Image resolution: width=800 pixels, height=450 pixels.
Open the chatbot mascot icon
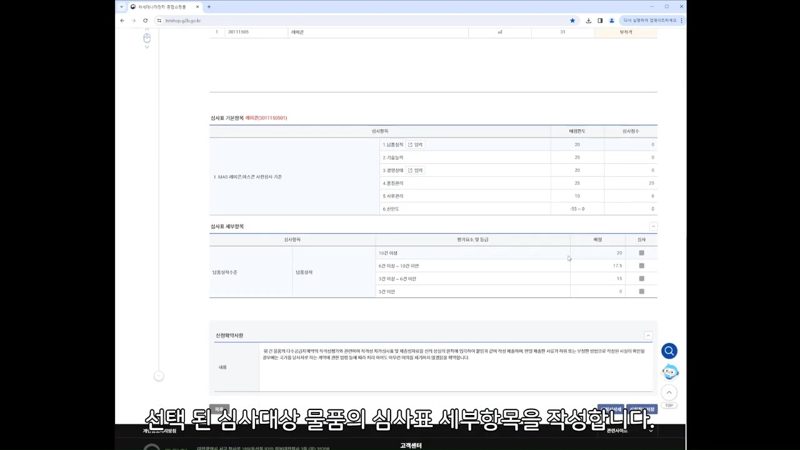[669, 372]
